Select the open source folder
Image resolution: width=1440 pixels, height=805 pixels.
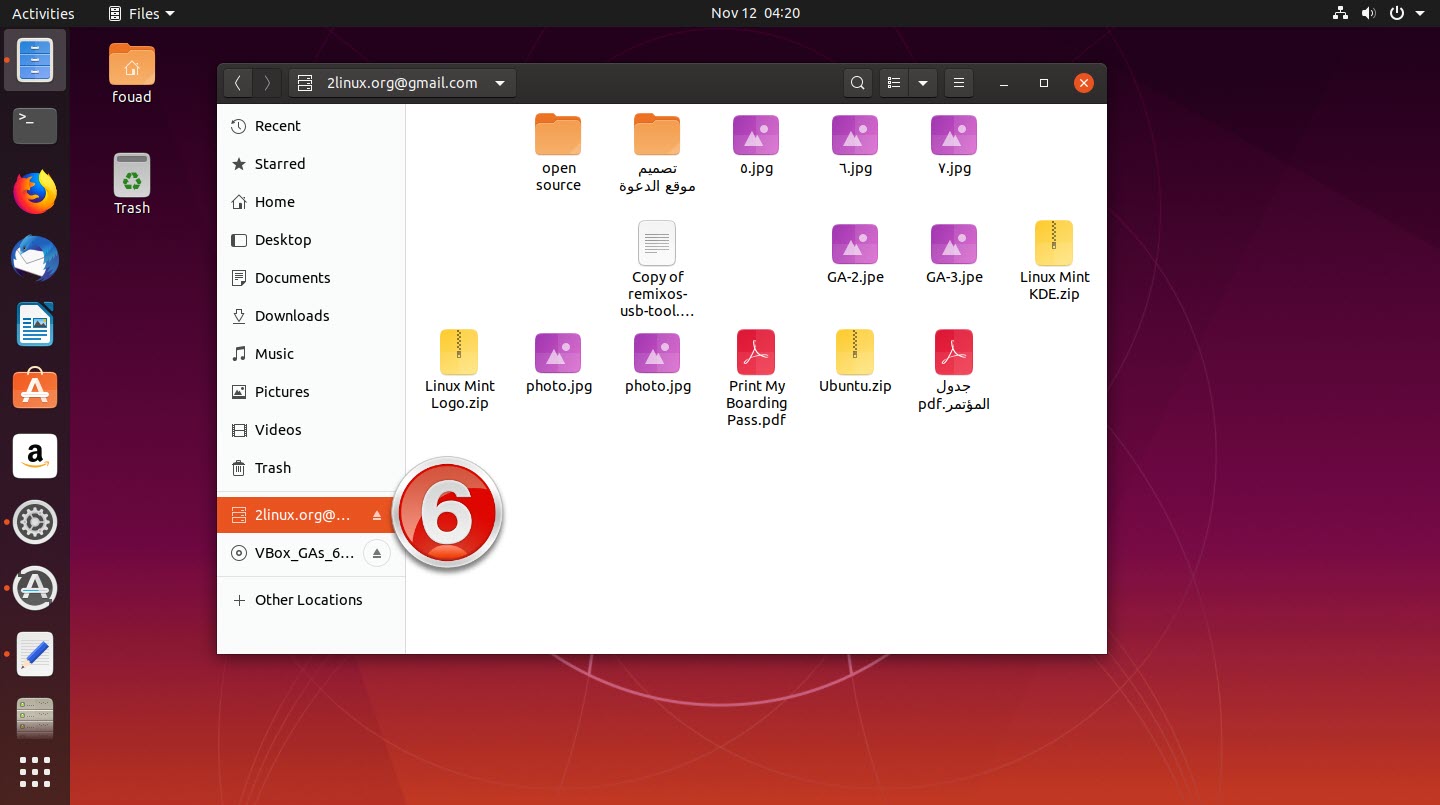point(558,153)
